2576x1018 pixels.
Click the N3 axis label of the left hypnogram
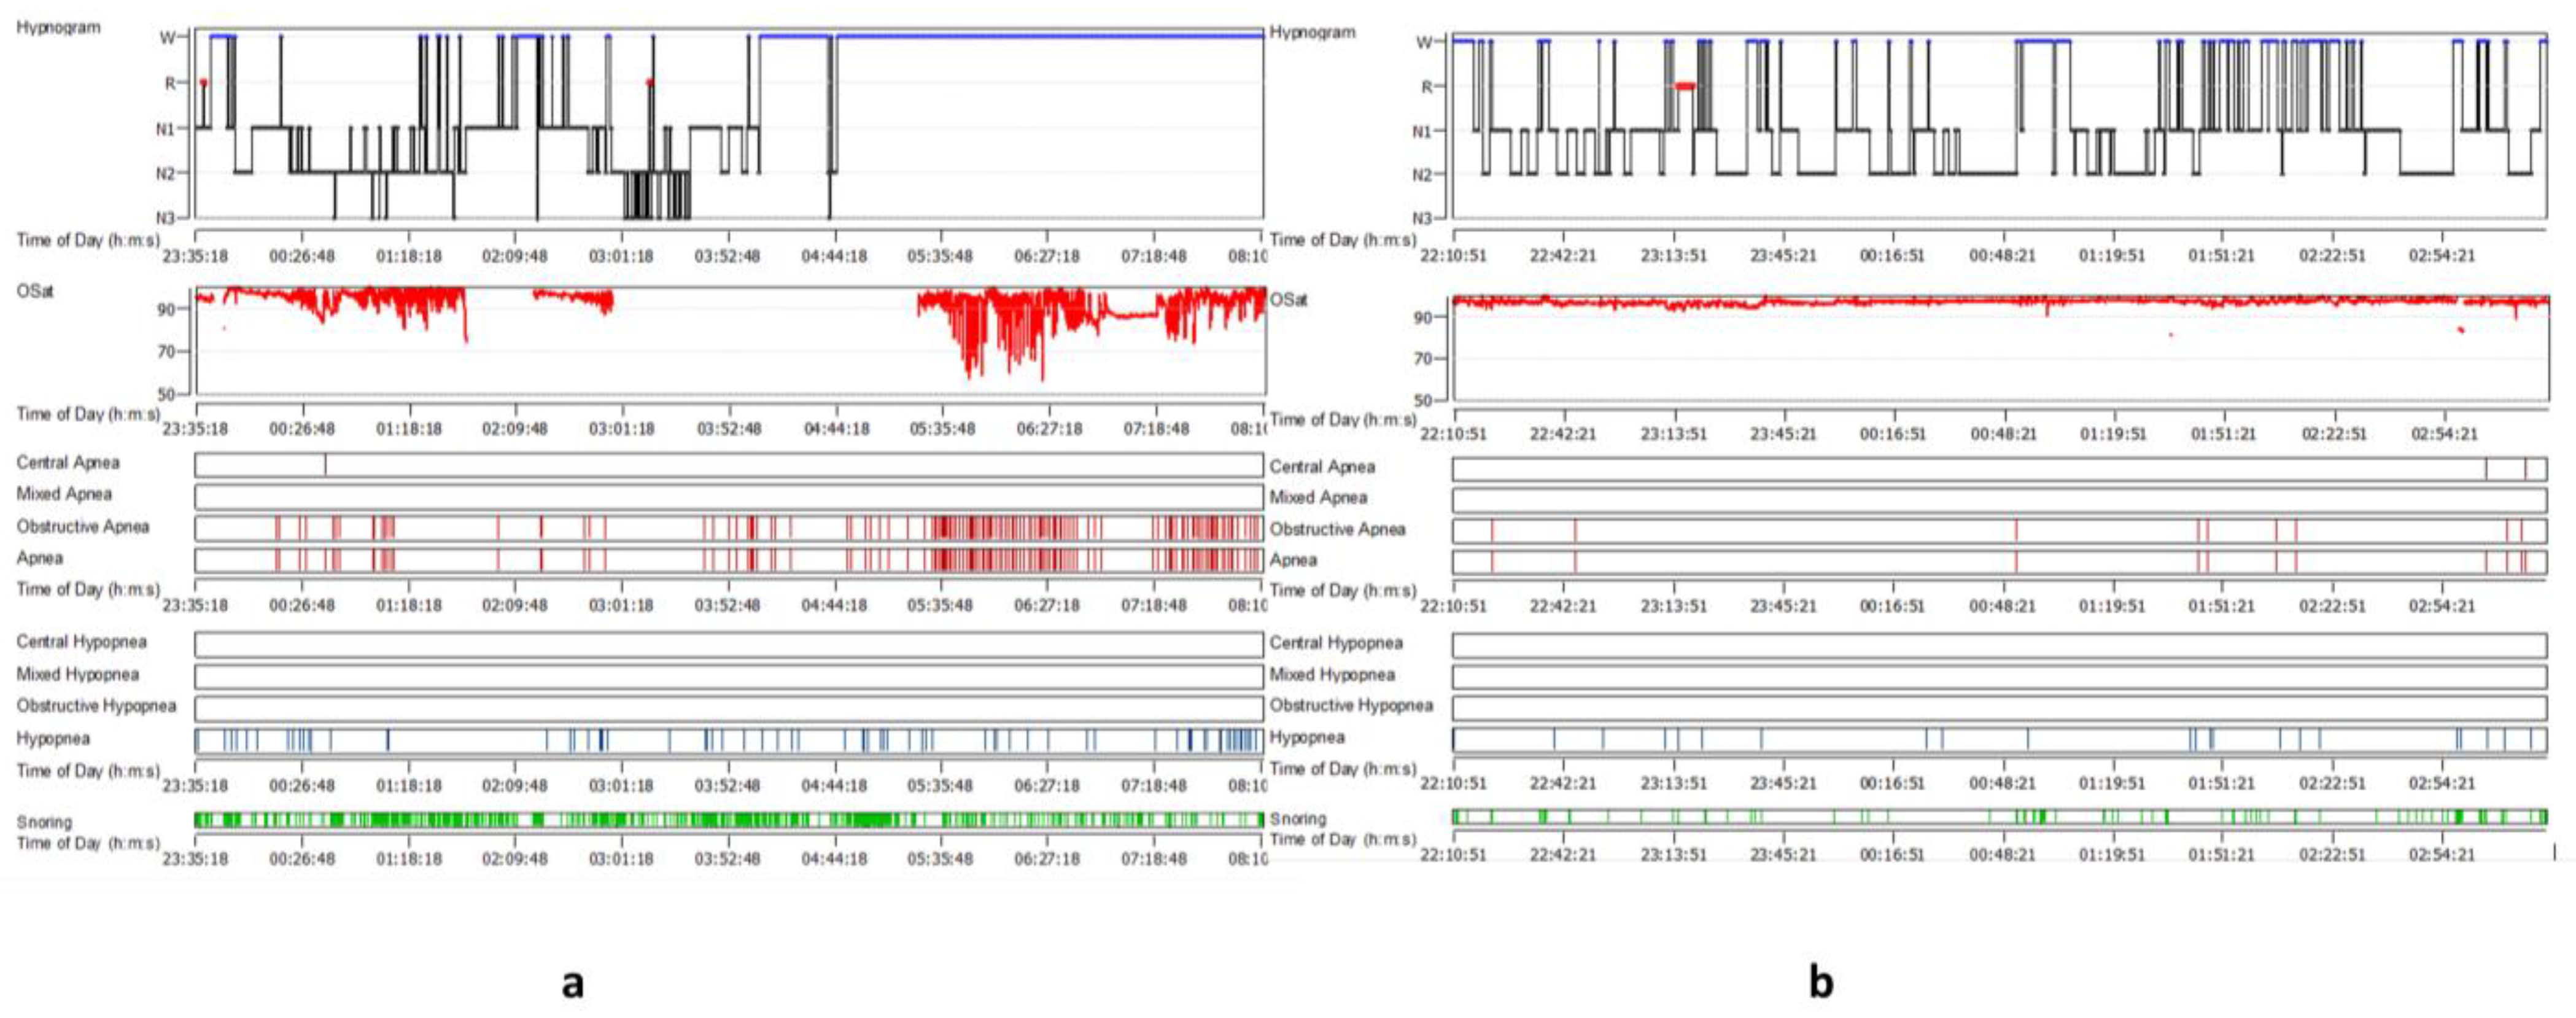click(165, 217)
